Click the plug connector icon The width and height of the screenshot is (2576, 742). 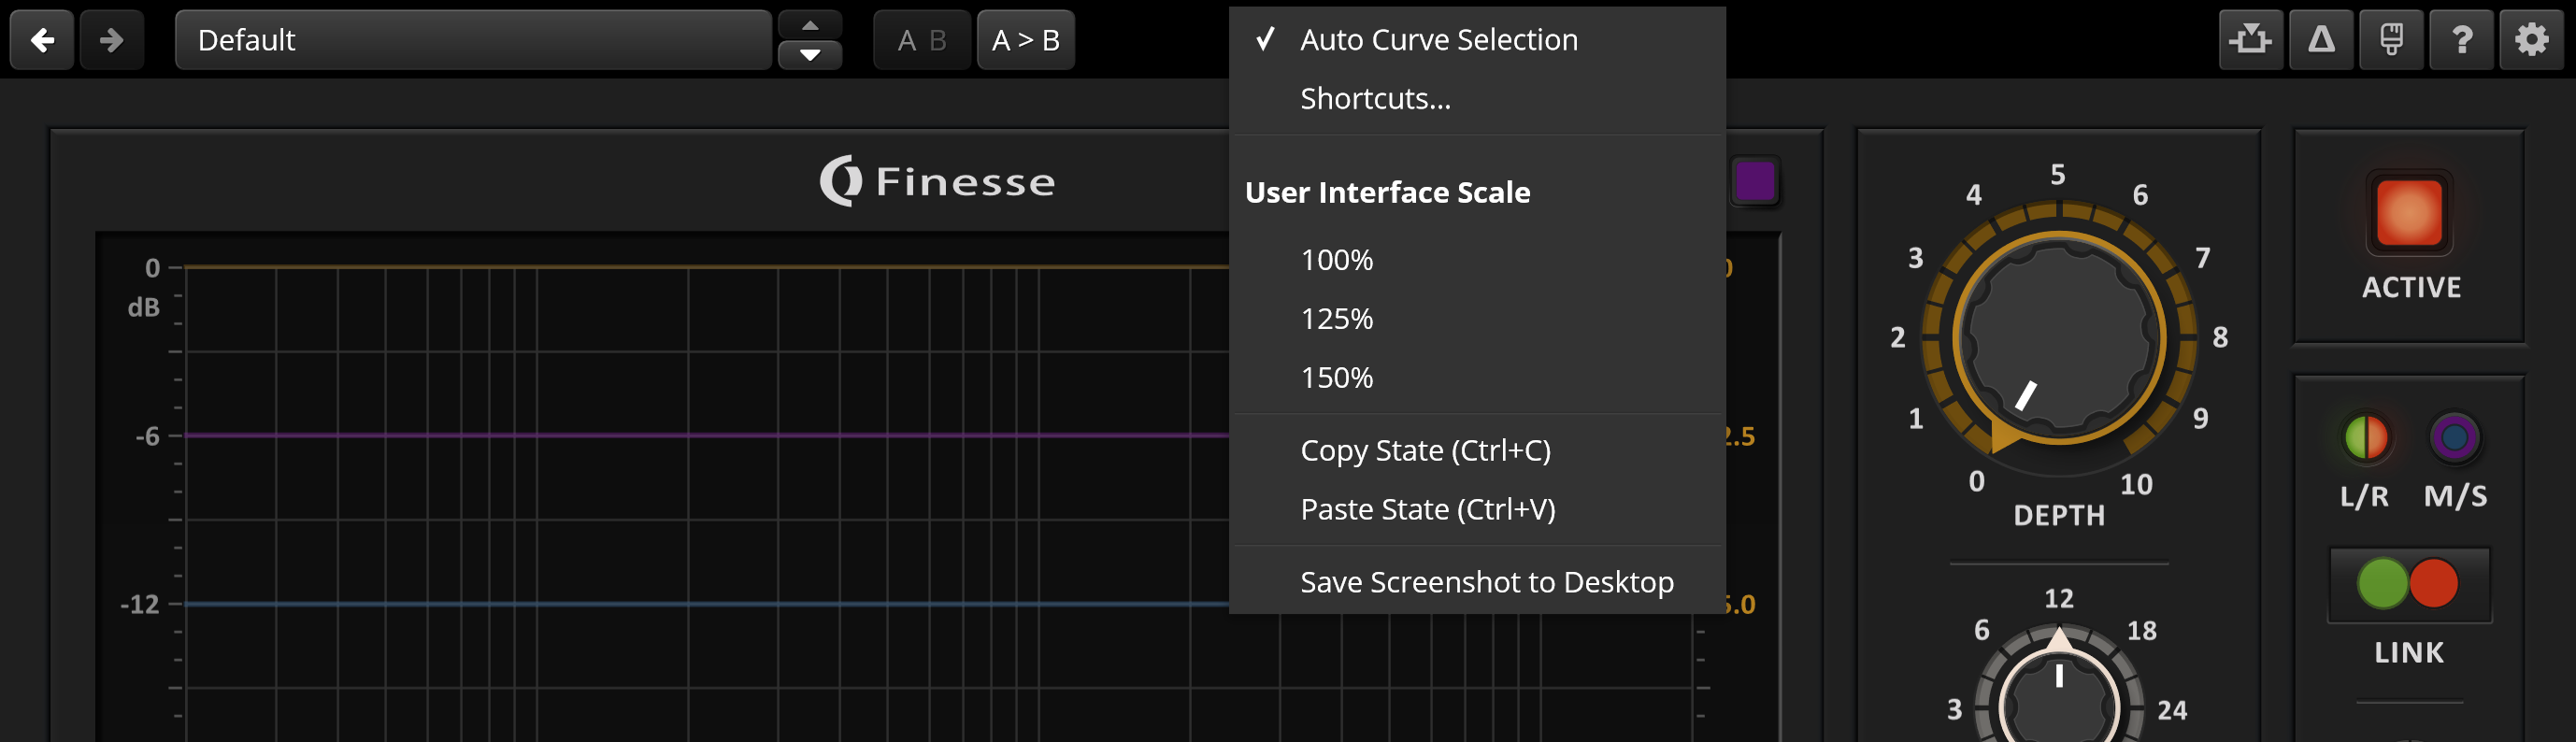(2391, 40)
